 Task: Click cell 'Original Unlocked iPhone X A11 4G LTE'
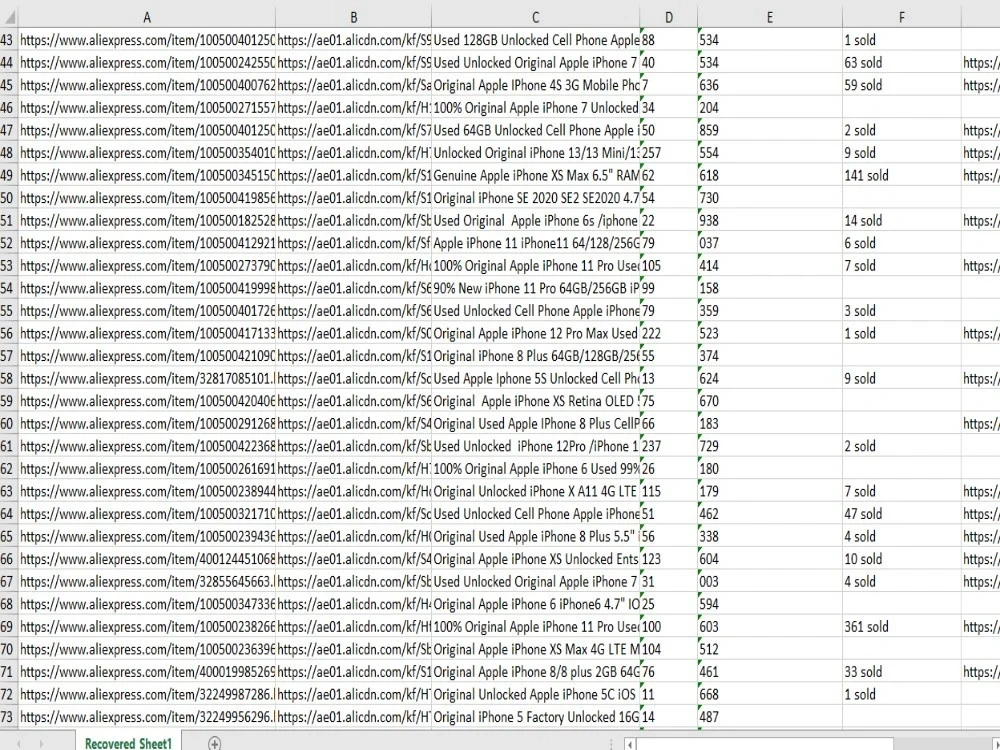tap(536, 491)
